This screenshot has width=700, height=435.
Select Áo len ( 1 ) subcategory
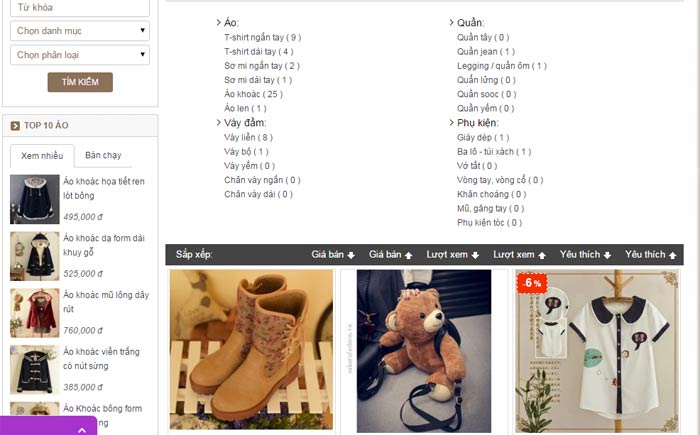click(x=245, y=109)
